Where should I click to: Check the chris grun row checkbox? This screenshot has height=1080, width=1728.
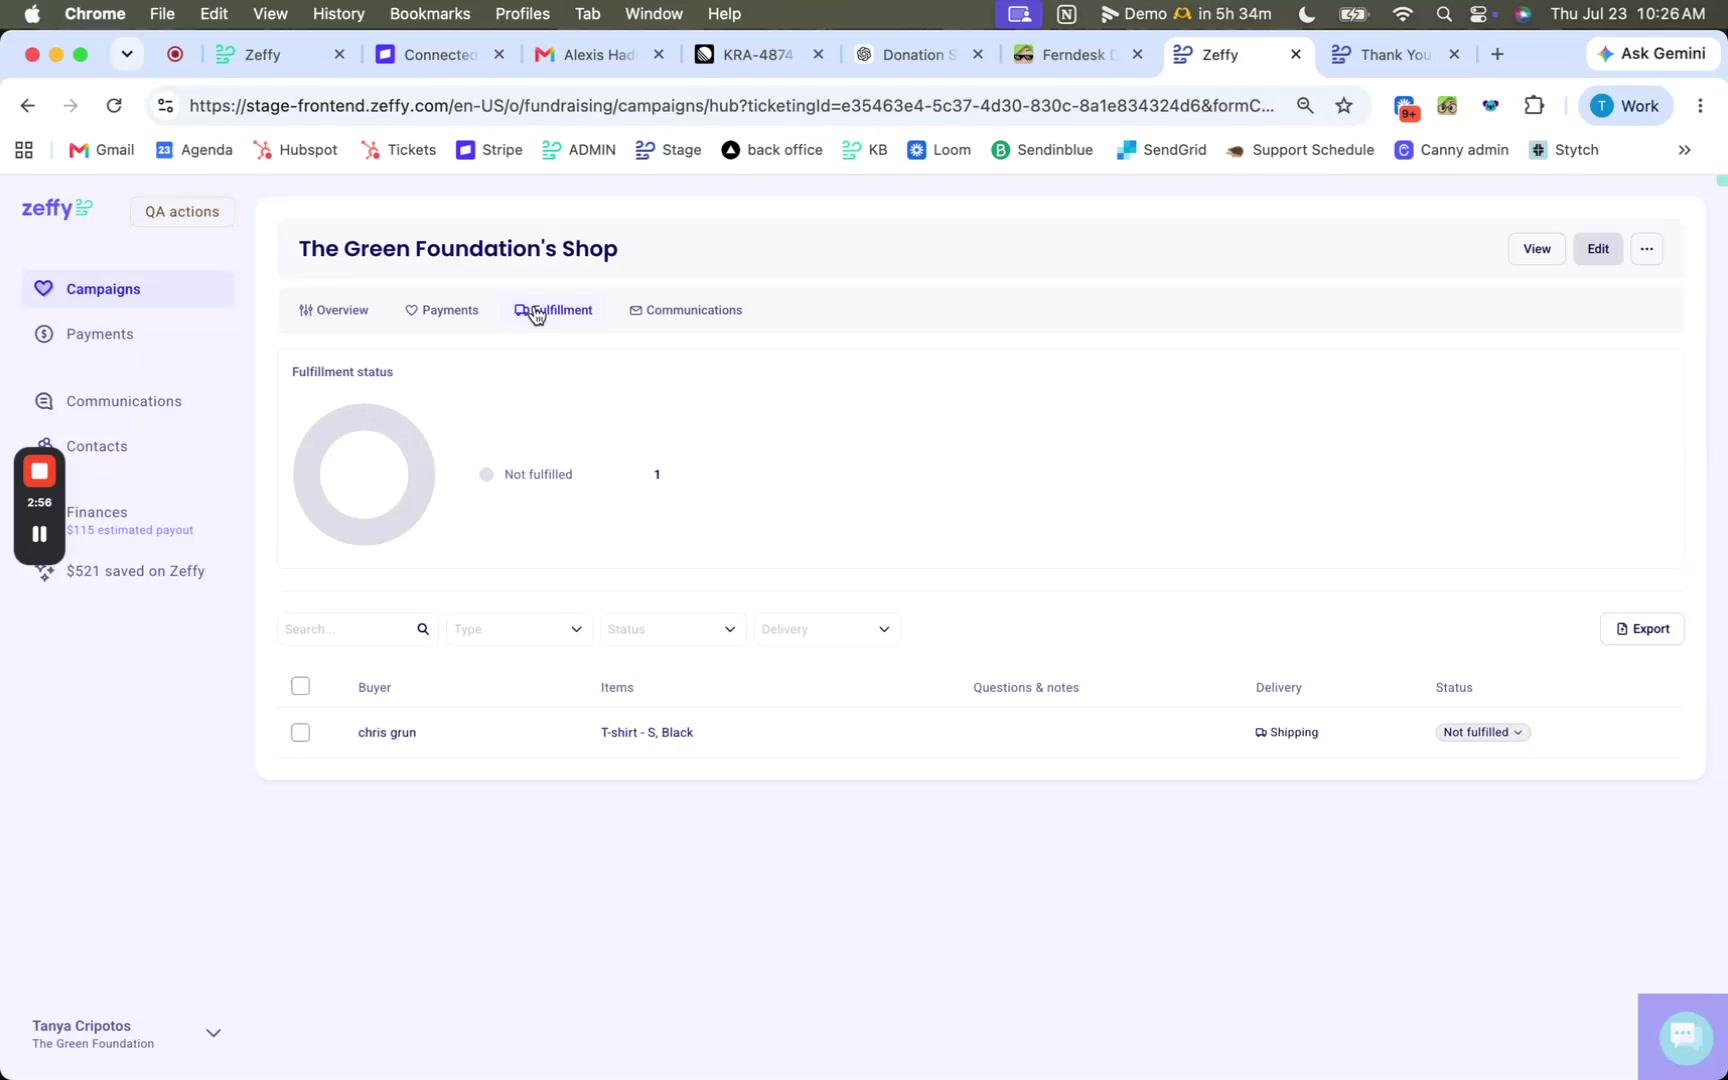coord(300,732)
